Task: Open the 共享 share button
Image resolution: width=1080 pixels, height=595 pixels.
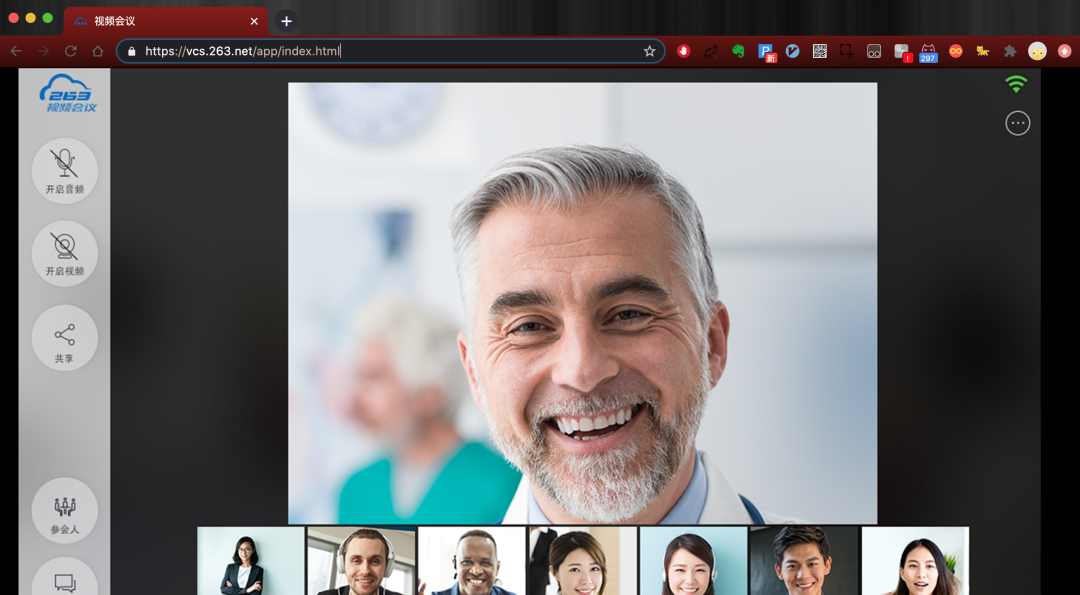Action: point(65,338)
